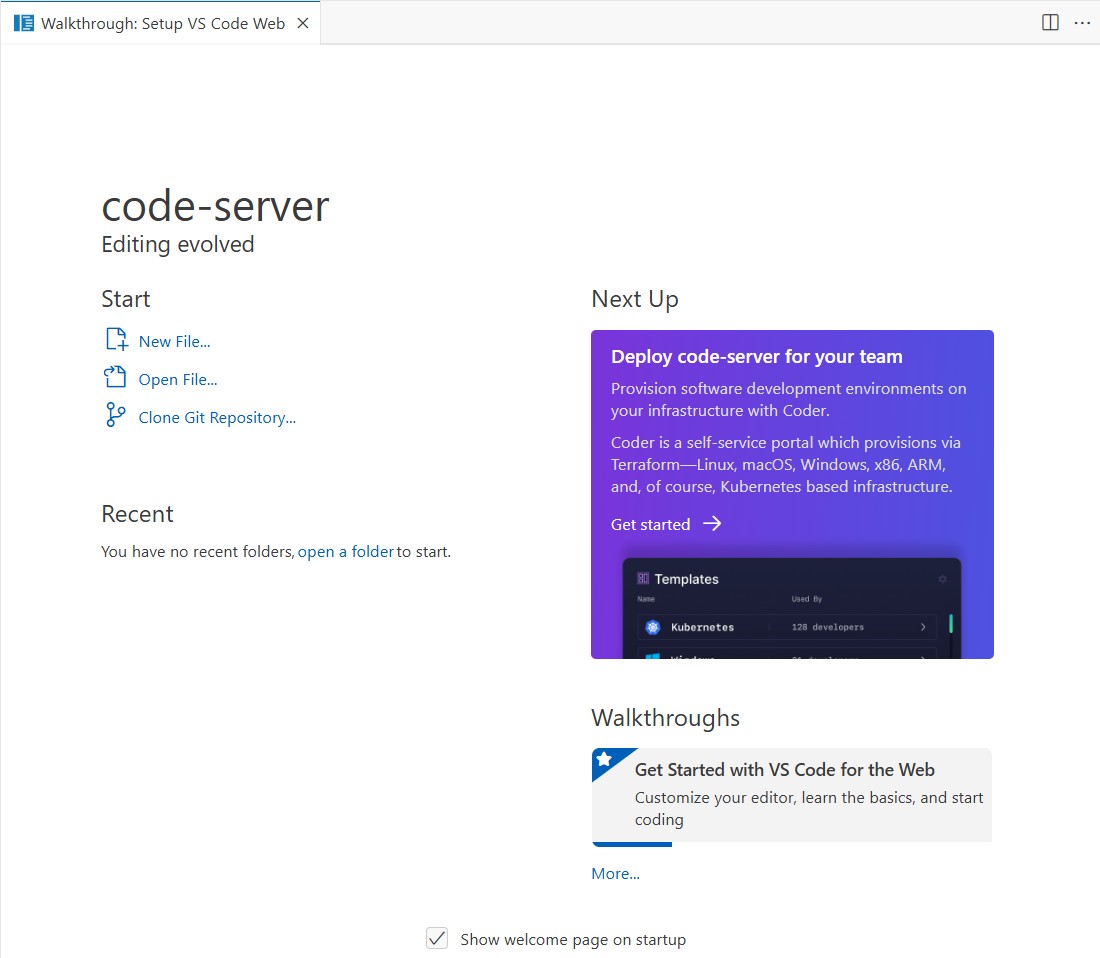This screenshot has height=958, width=1100.
Task: Click the Kubernetes logo in Templates preview
Action: pyautogui.click(x=653, y=627)
